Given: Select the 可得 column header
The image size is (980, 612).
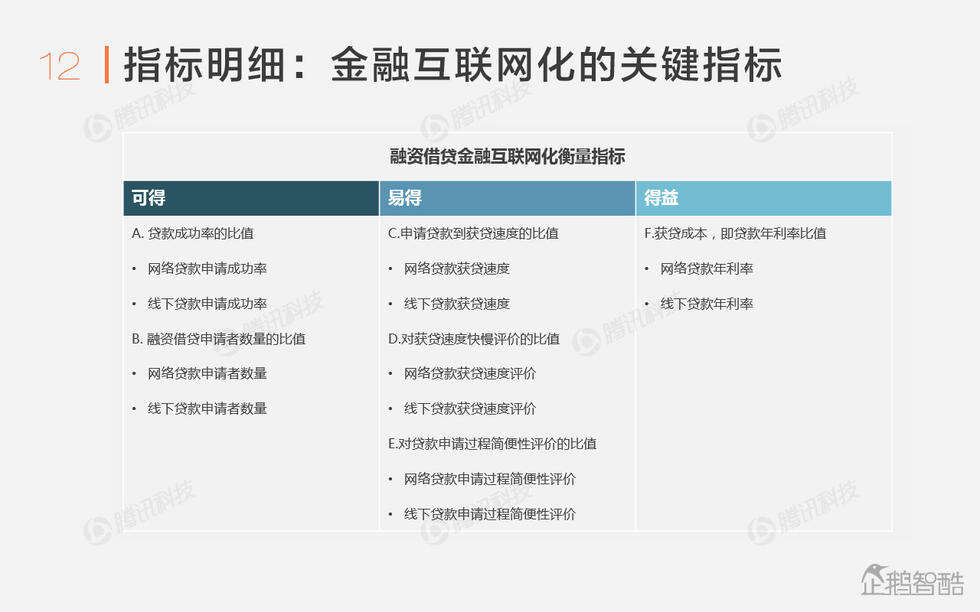Looking at the screenshot, I should [149, 198].
